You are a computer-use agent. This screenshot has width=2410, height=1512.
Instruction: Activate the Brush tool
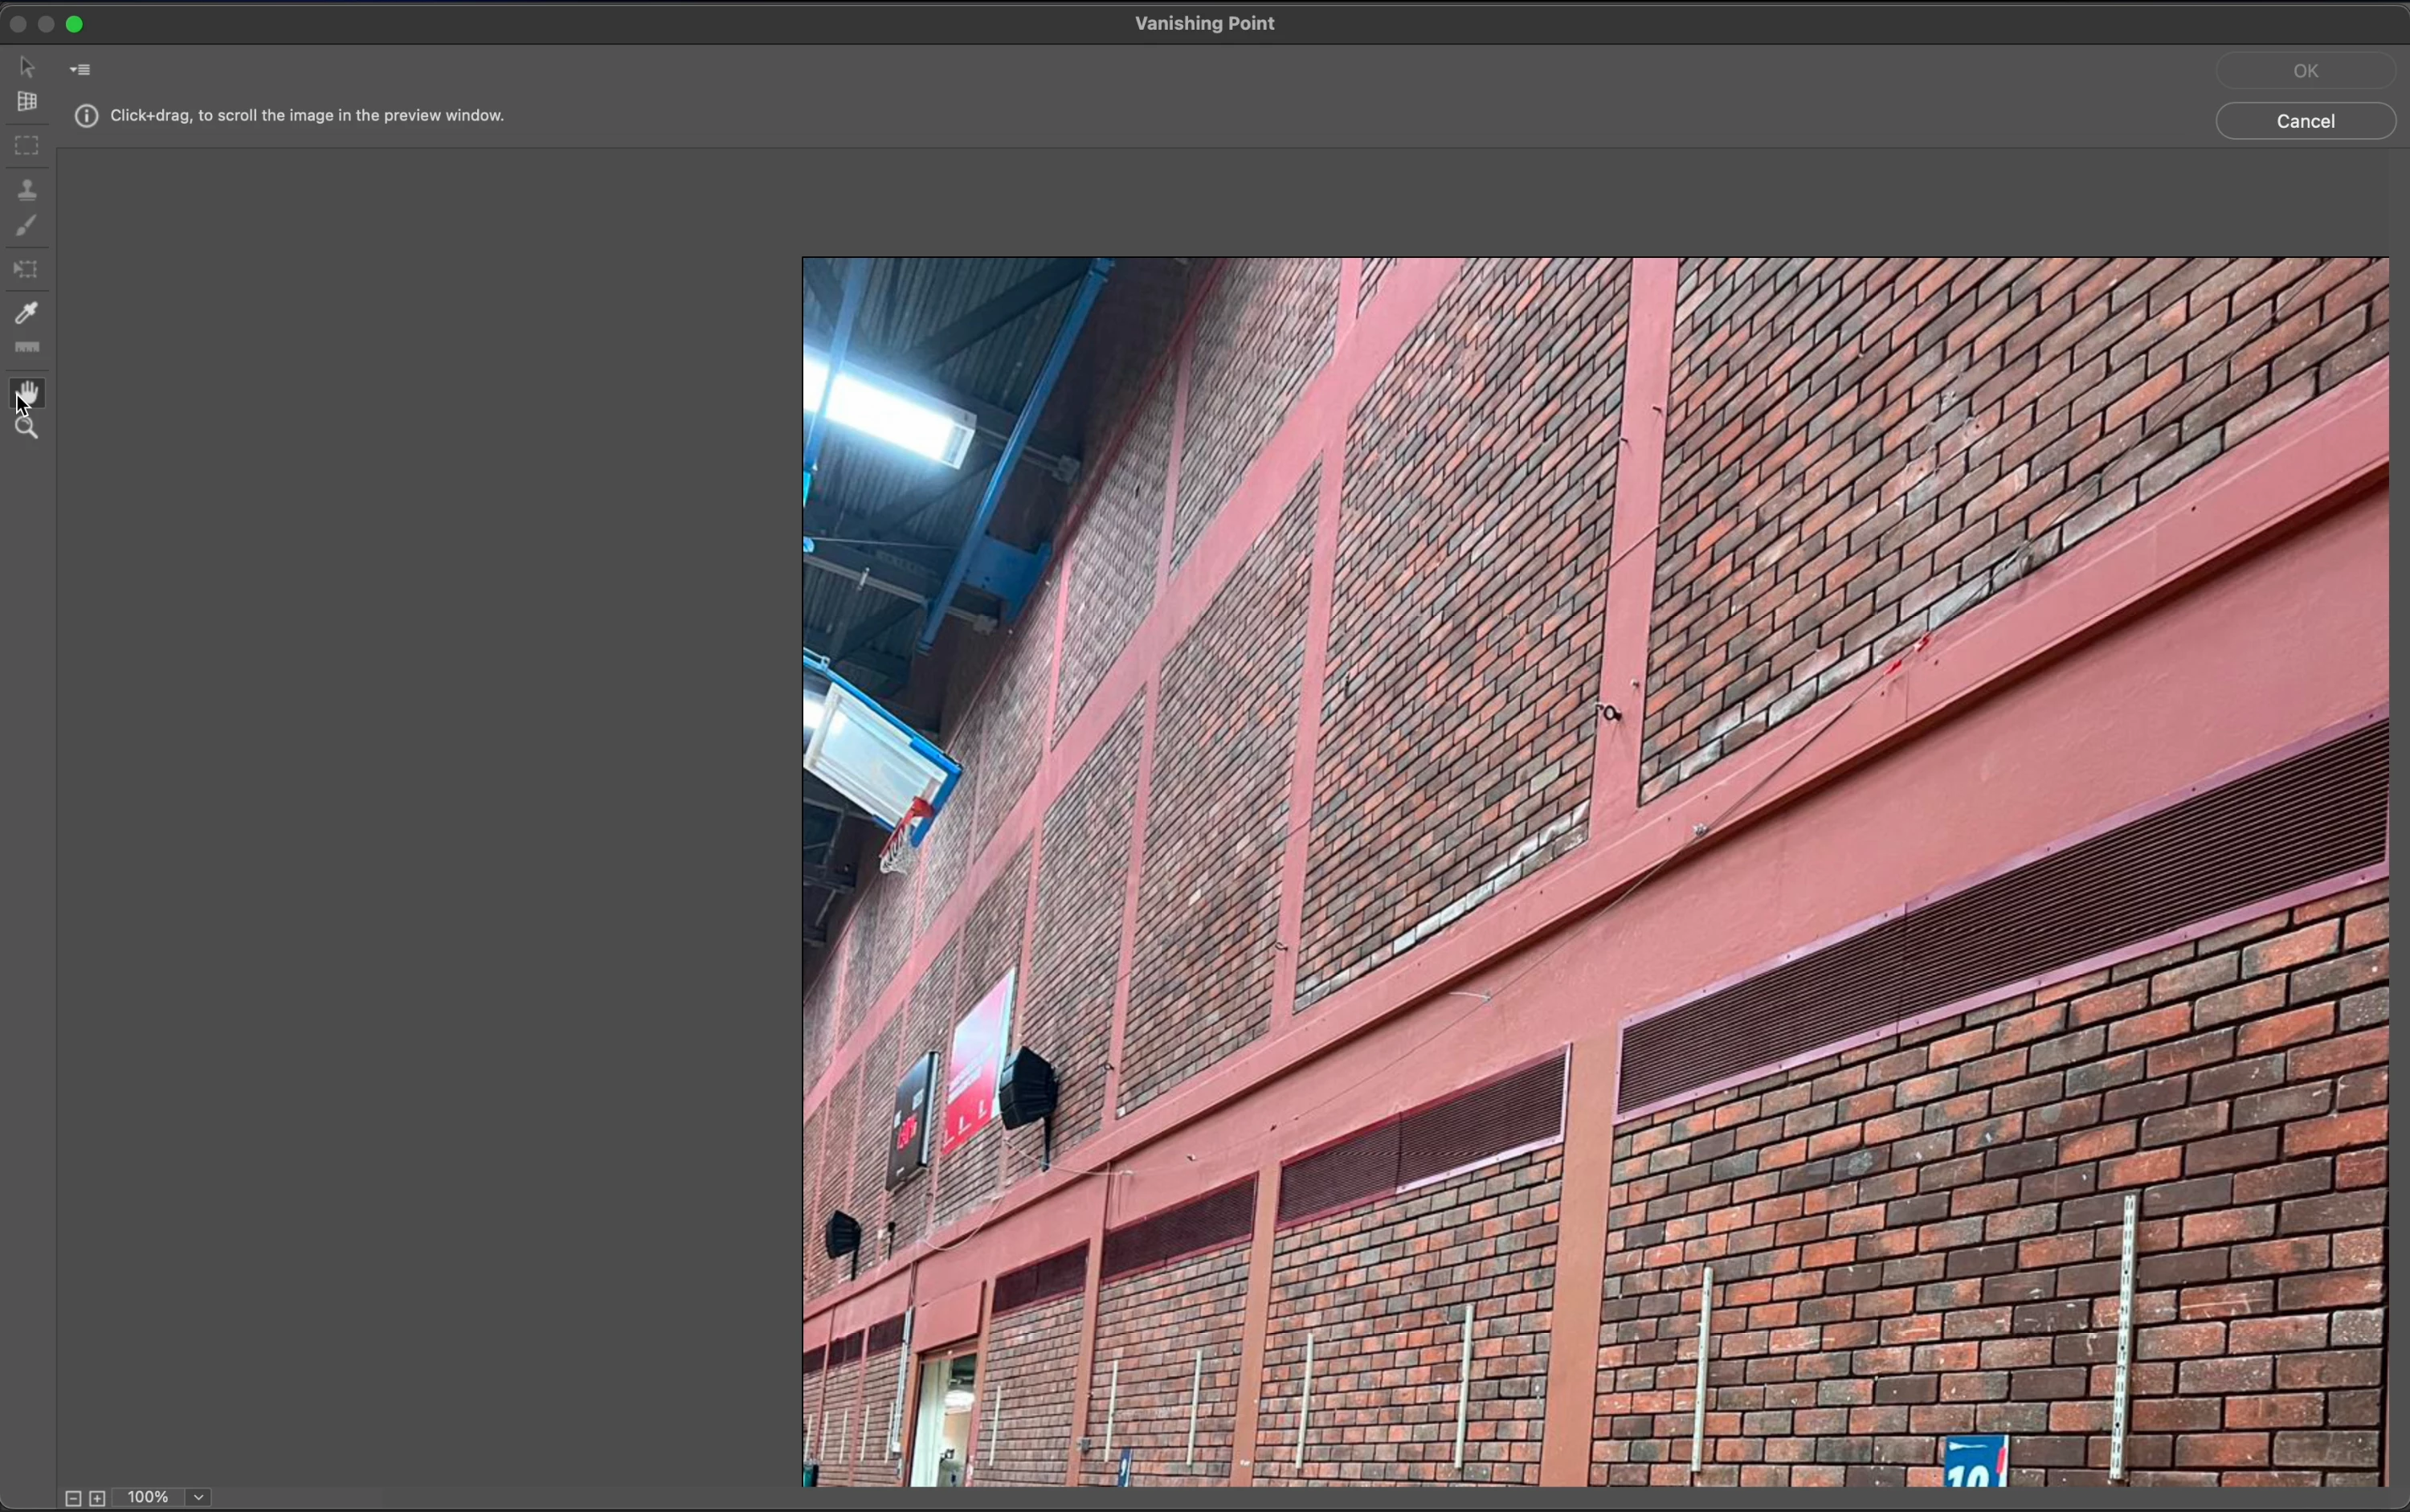[x=27, y=227]
